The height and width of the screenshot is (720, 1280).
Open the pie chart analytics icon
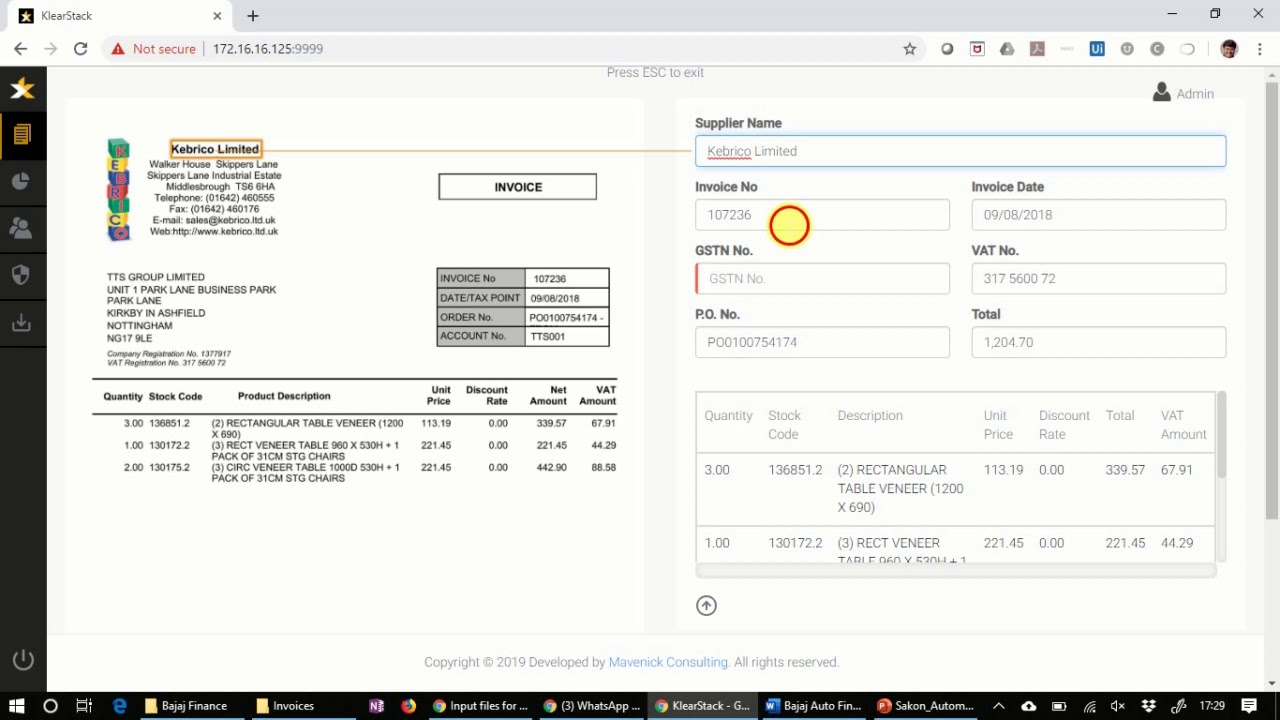point(21,181)
